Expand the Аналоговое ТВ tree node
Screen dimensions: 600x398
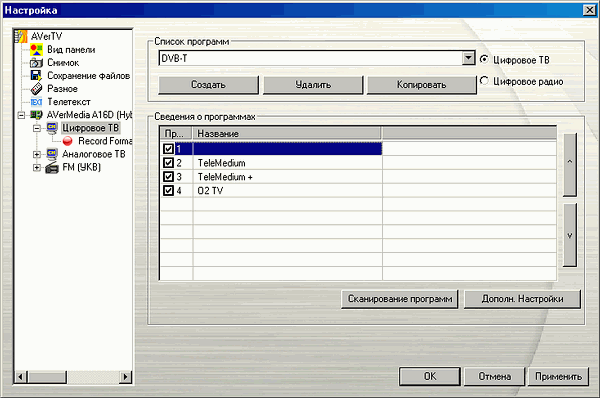(37, 155)
